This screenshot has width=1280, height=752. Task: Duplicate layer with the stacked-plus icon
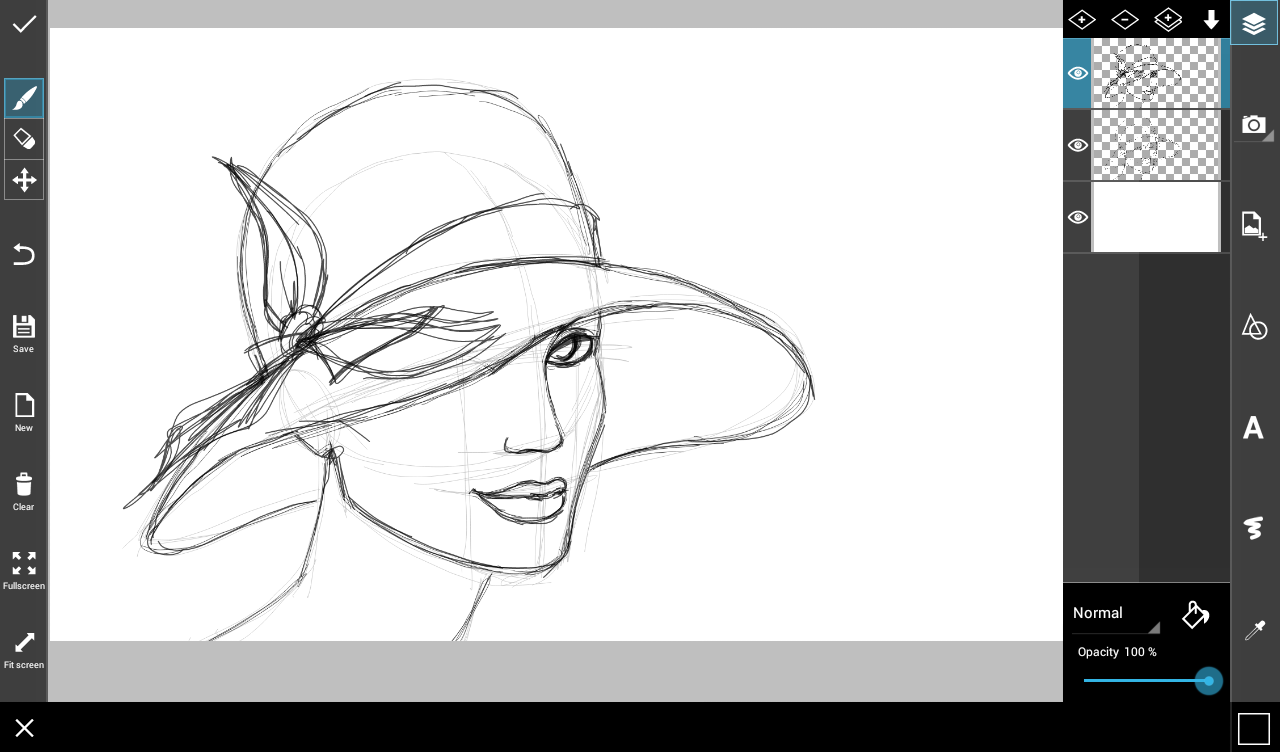[x=1168, y=19]
